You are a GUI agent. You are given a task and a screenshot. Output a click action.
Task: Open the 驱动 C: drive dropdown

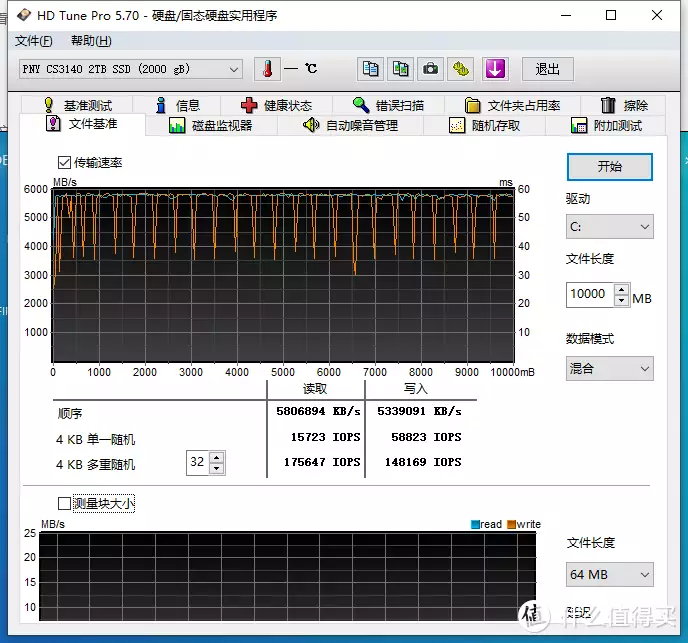coord(609,226)
